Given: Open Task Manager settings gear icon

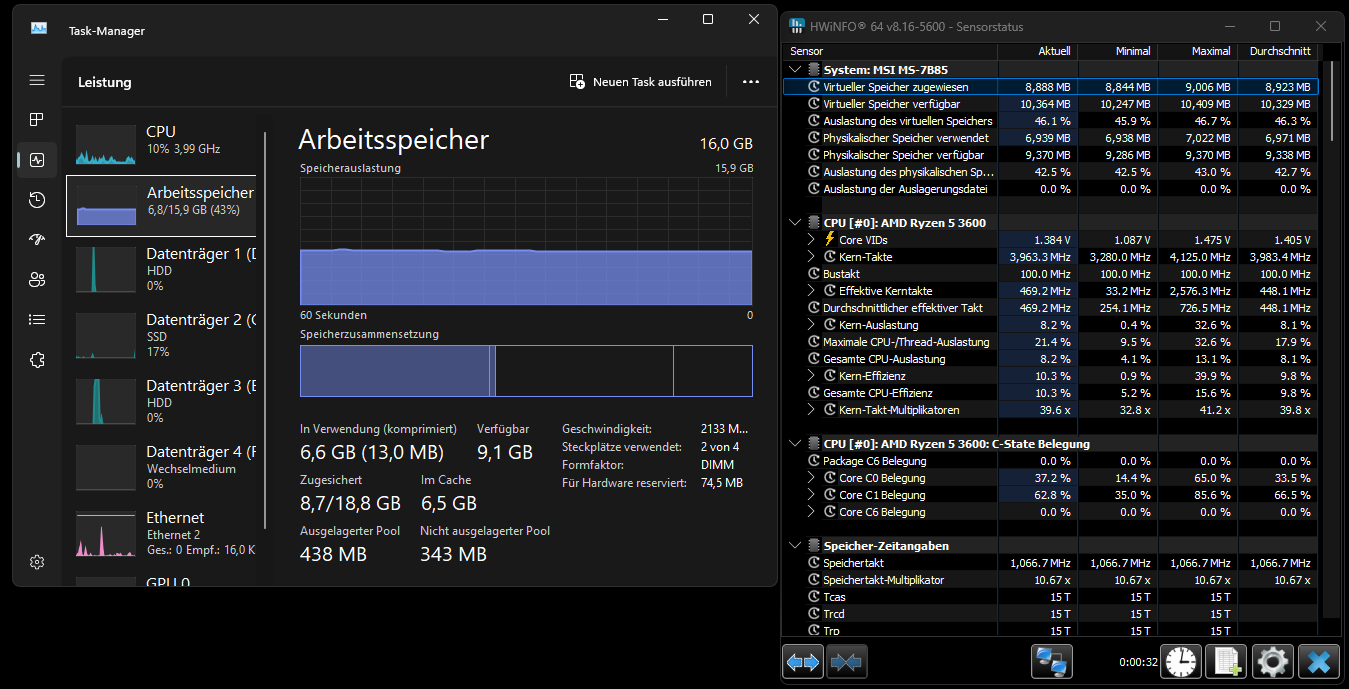Looking at the screenshot, I should click(37, 562).
